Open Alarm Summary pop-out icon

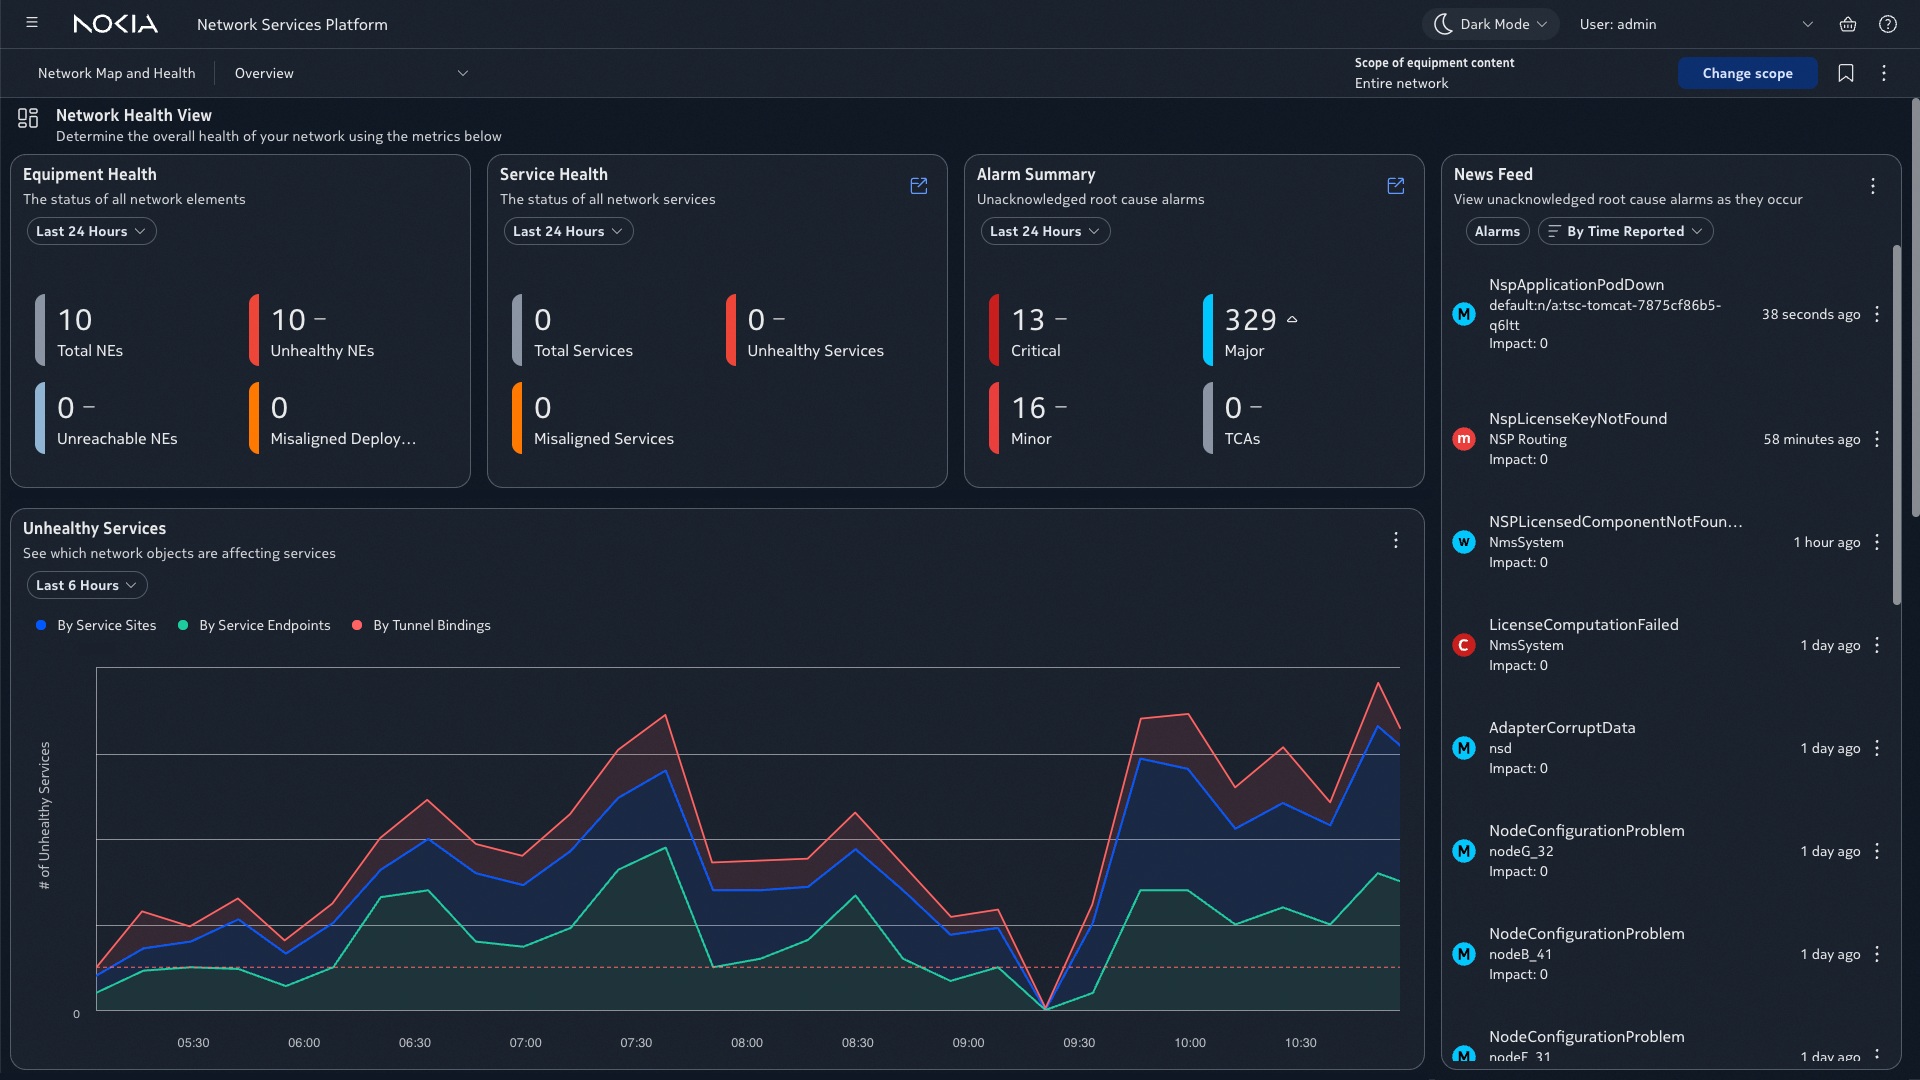click(1396, 186)
